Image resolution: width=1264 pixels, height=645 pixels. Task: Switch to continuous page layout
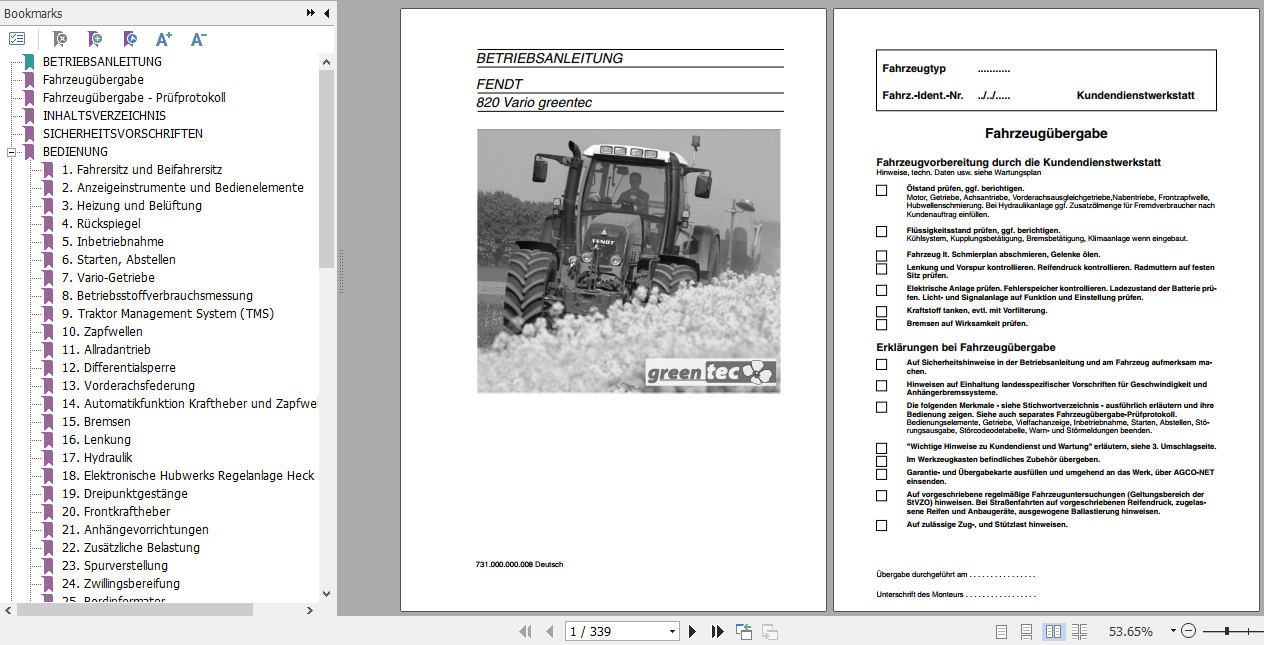pyautogui.click(x=1027, y=631)
